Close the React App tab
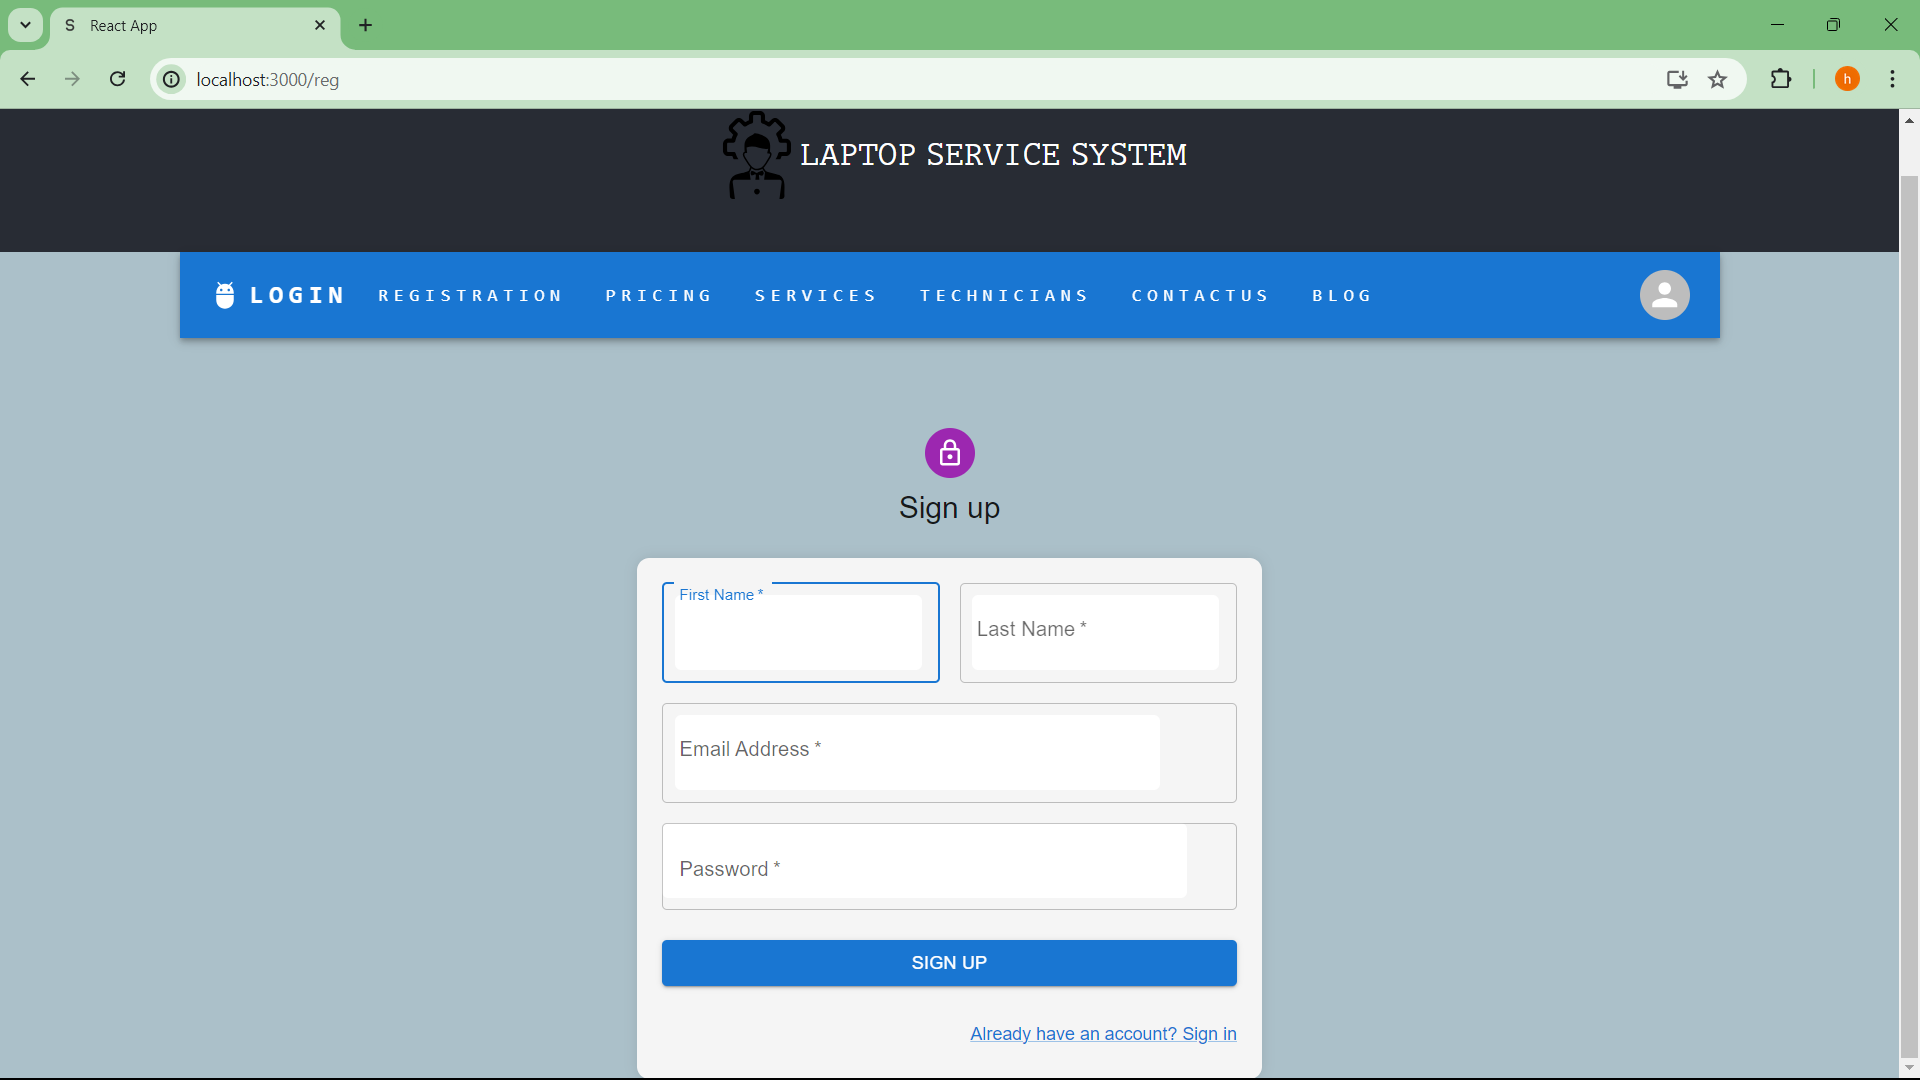The height and width of the screenshot is (1080, 1920). (x=320, y=25)
